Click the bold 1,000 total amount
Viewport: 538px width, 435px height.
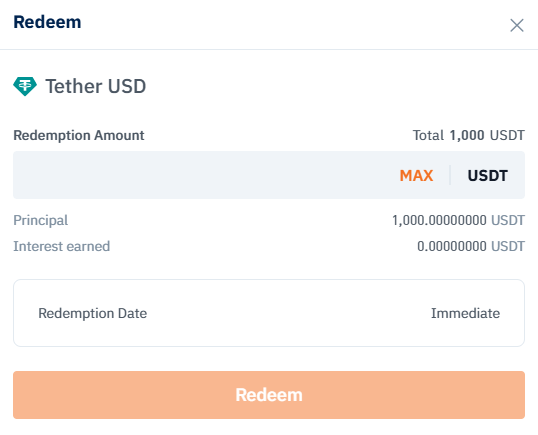coord(467,136)
